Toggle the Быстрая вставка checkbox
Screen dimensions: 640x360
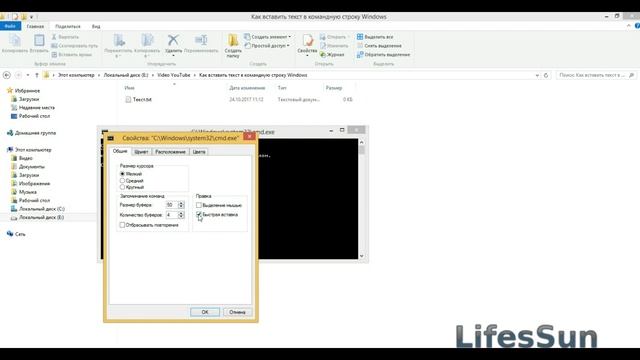click(x=199, y=214)
